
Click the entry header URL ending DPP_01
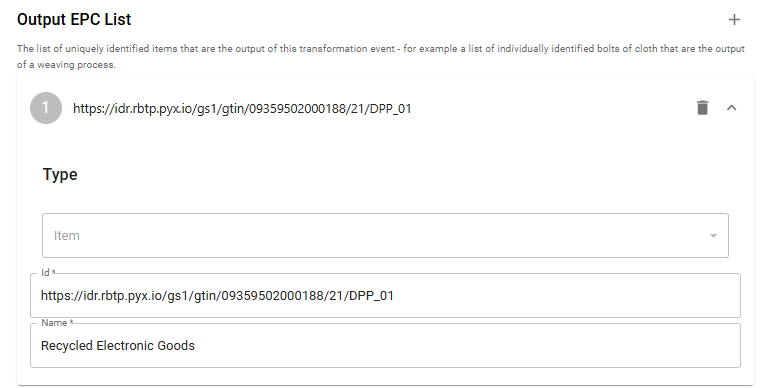[242, 108]
